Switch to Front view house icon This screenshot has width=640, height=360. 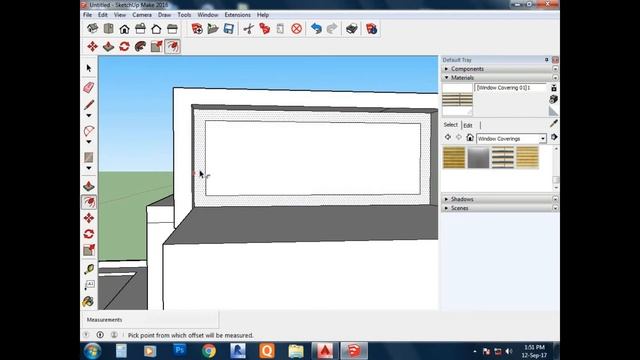point(124,29)
